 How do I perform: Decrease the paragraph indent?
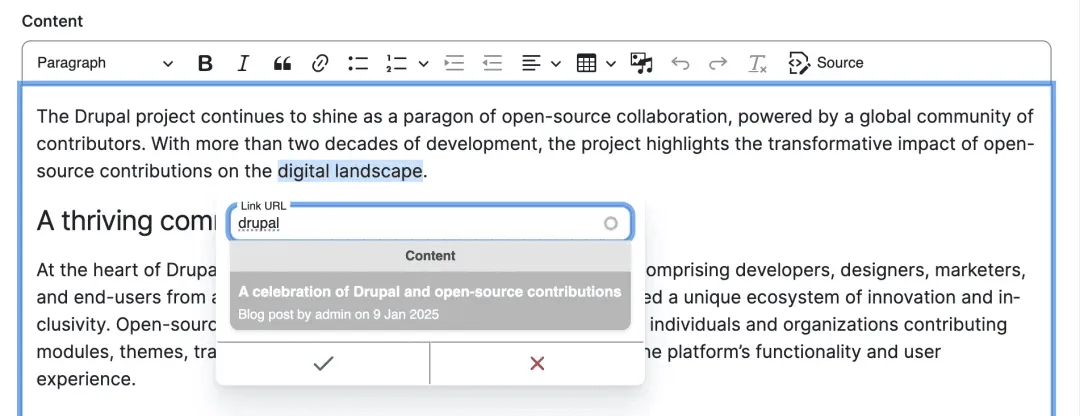tap(492, 63)
